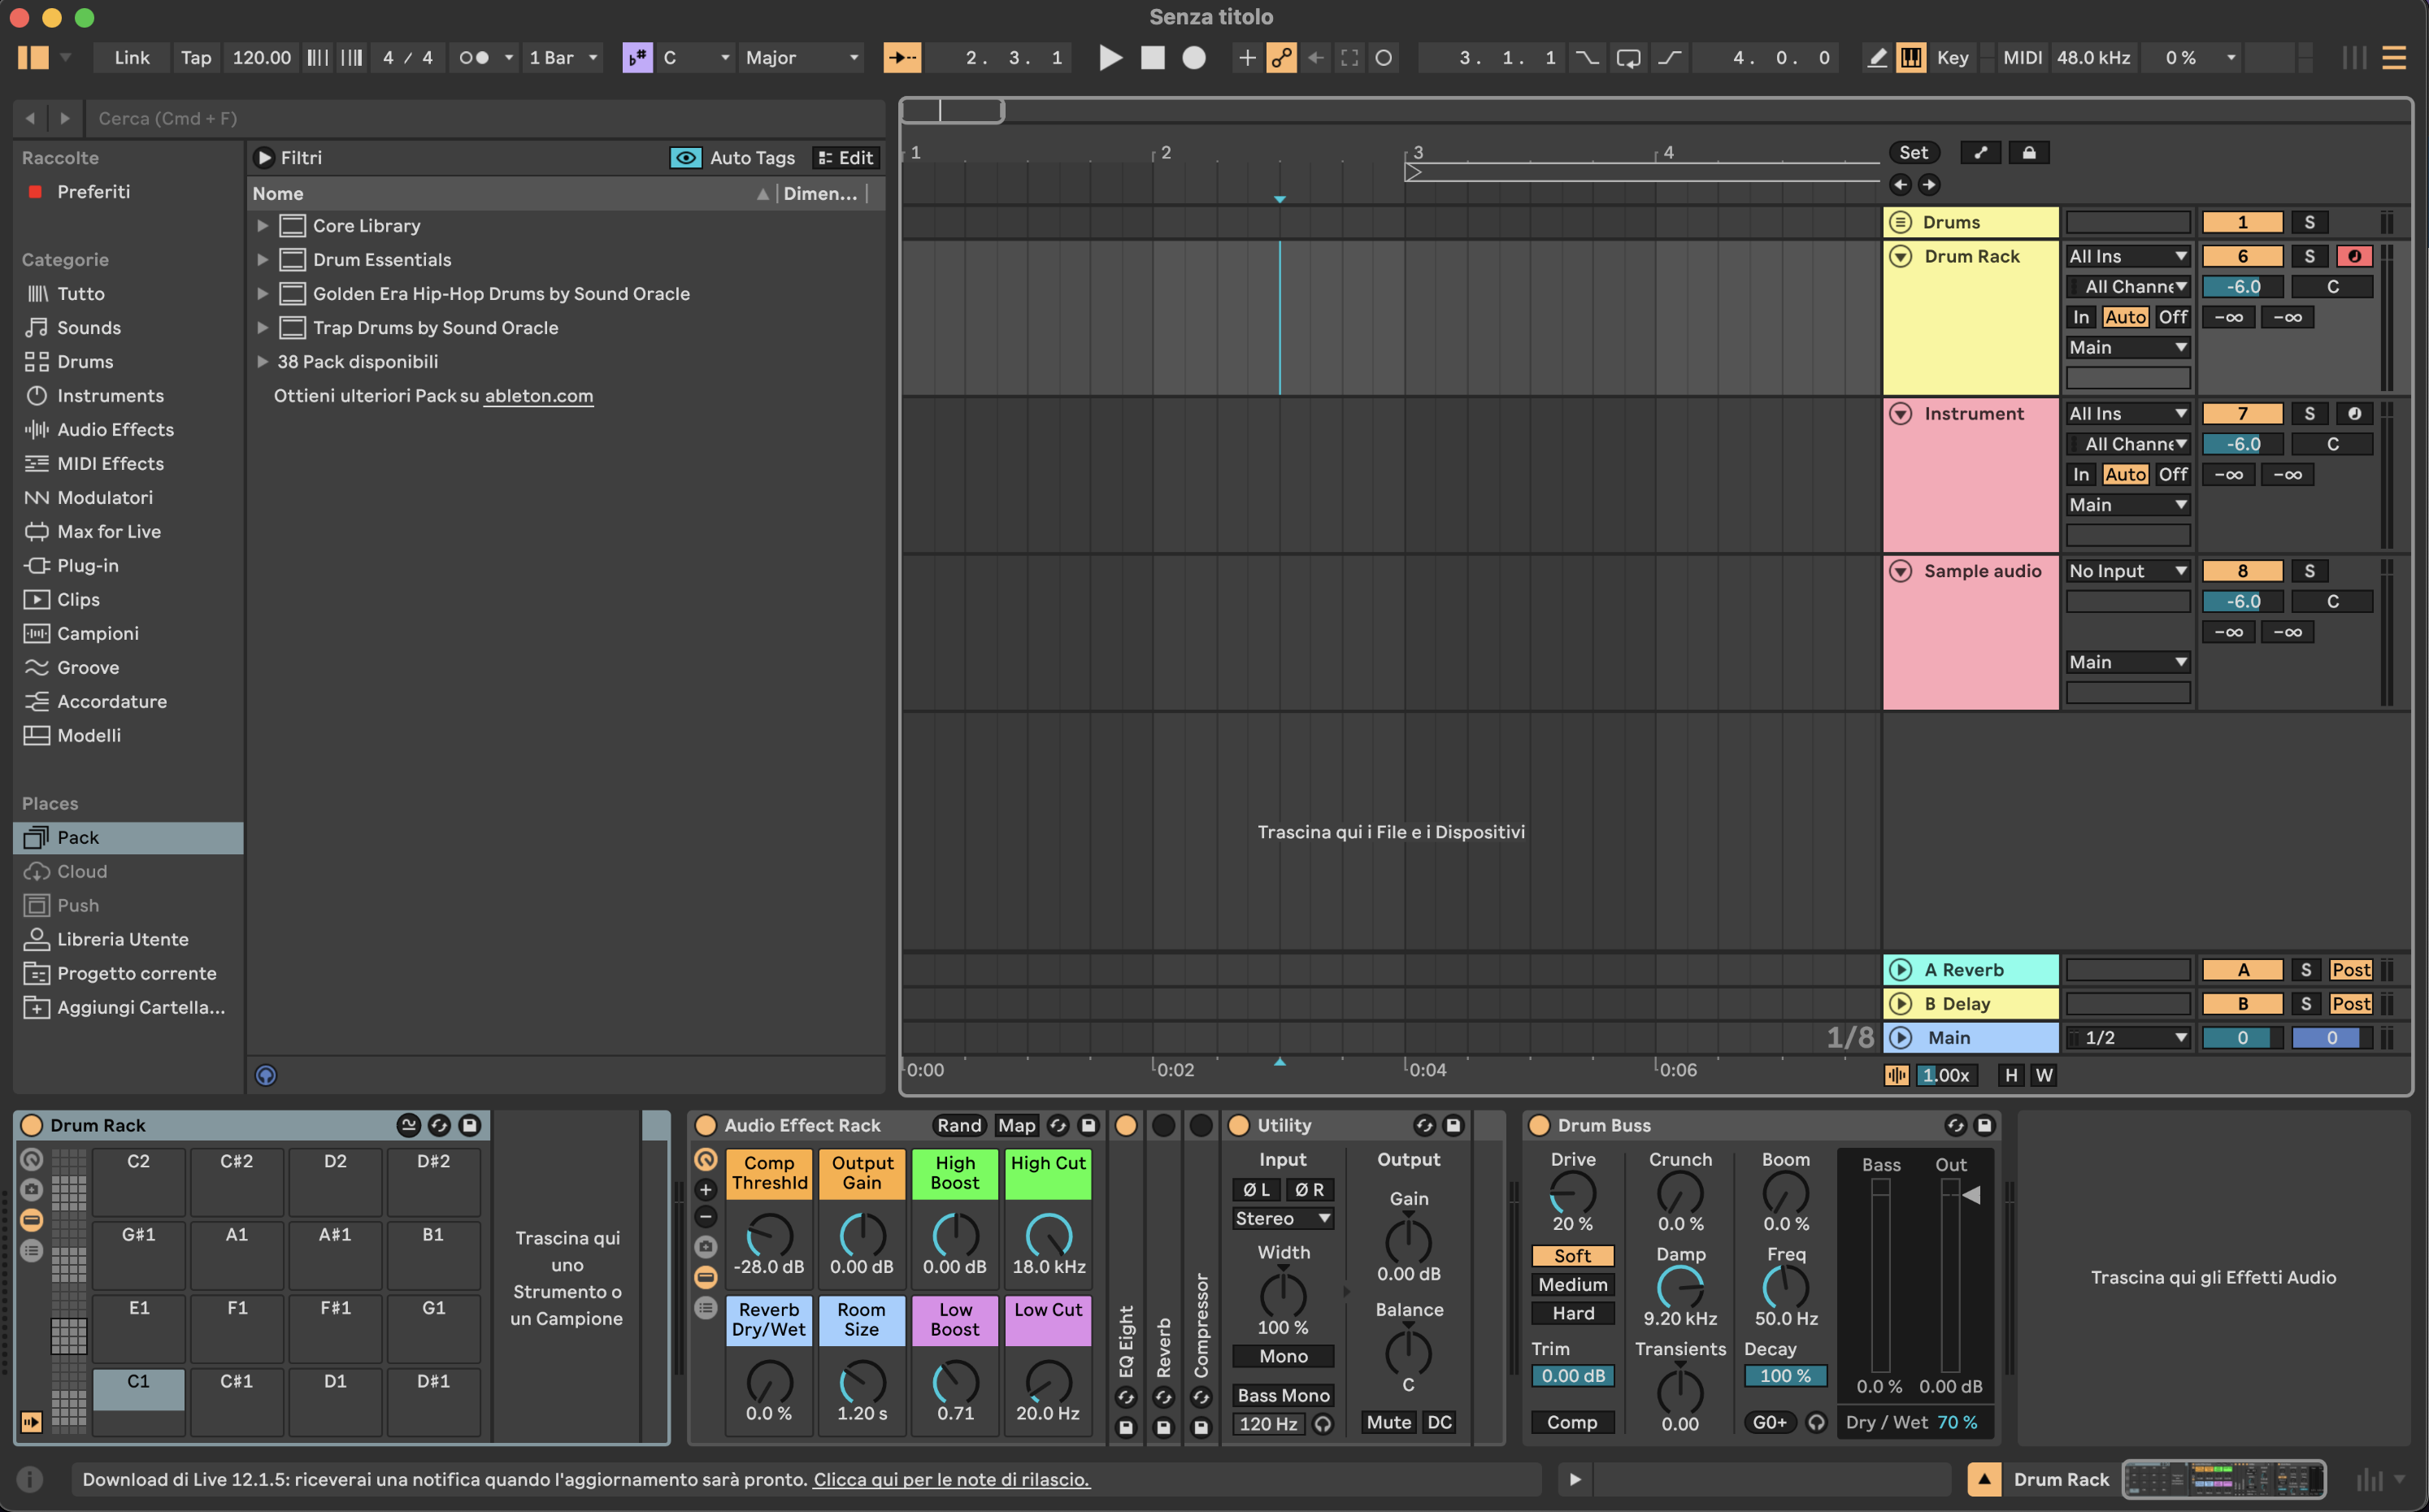Click the playhead position marker at bar 3
The width and height of the screenshot is (2429, 1512).
1412,174
